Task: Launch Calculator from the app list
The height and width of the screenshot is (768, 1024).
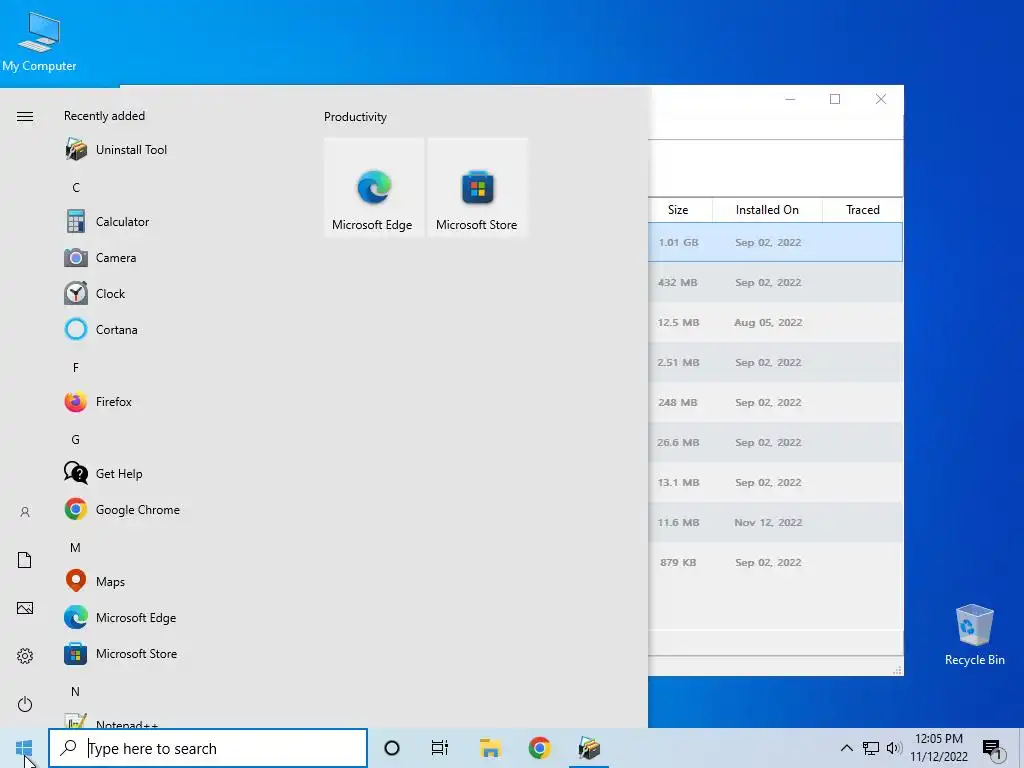Action: [x=107, y=221]
